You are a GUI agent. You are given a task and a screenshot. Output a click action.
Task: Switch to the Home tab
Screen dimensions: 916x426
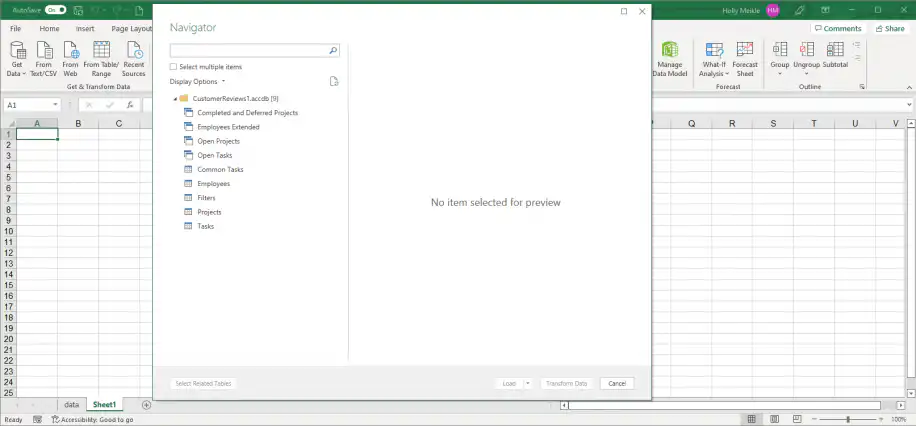(x=49, y=29)
